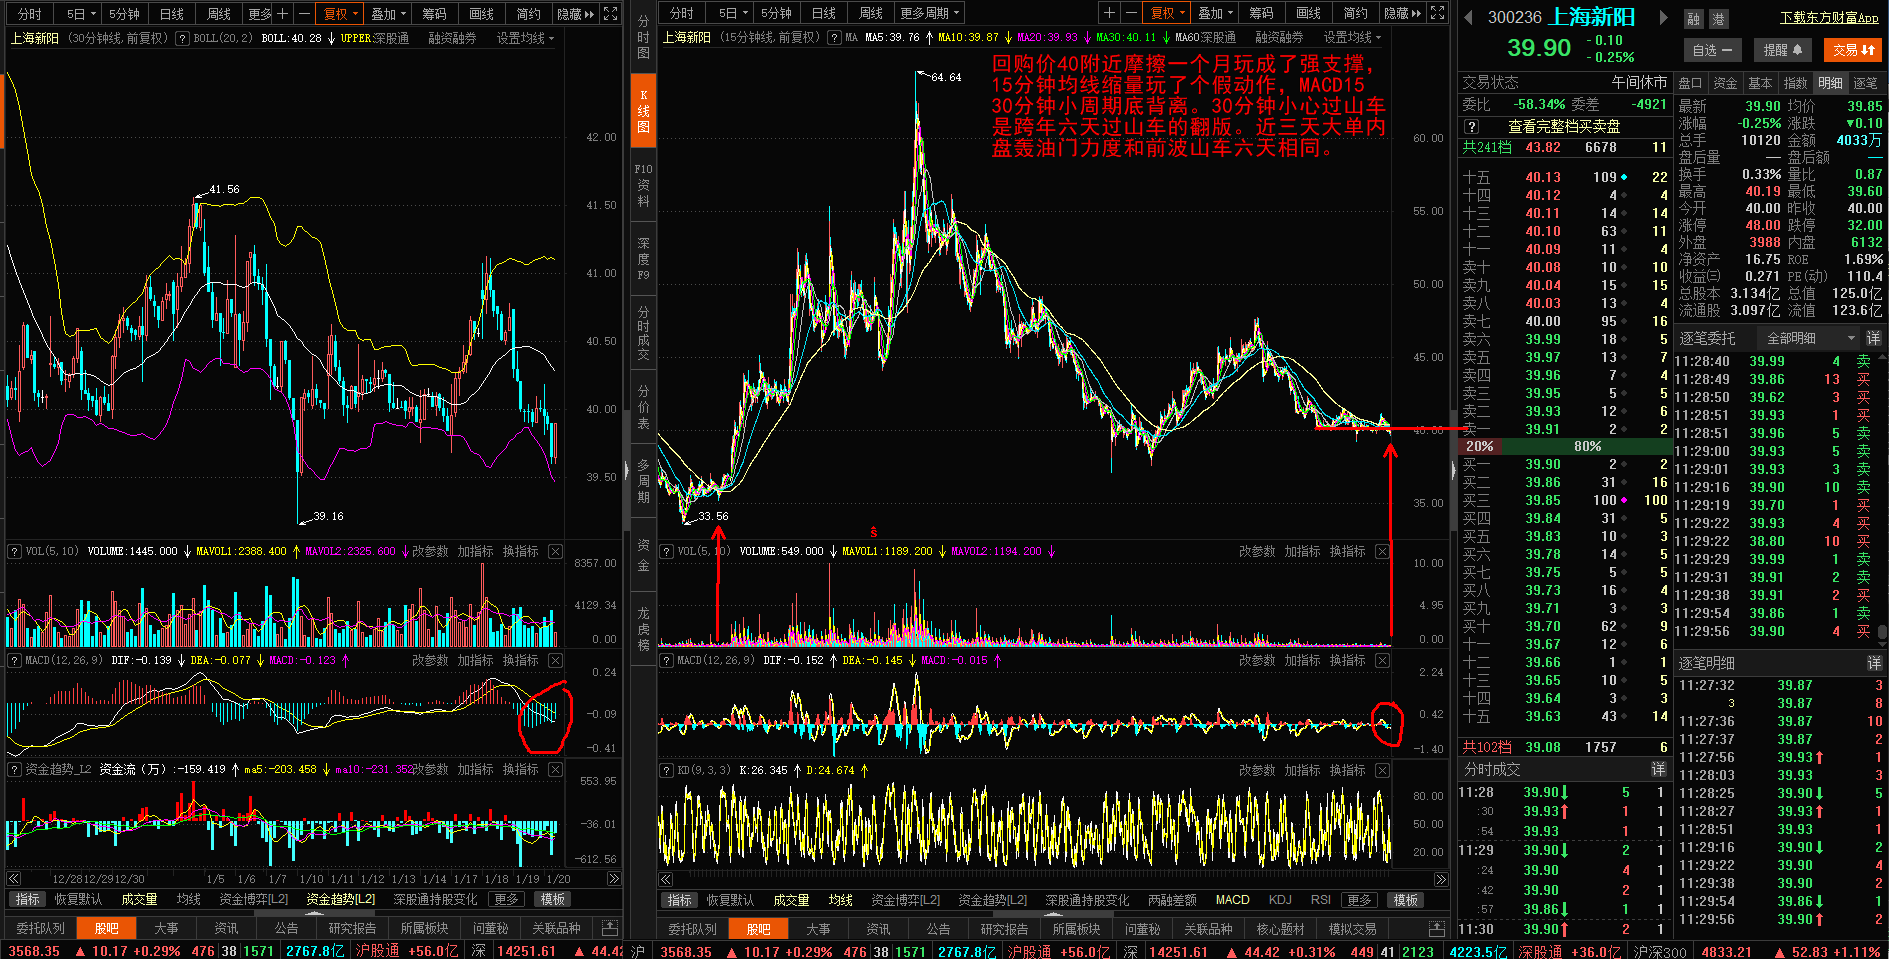Maximize the left 30-minute chart to fullscreen
This screenshot has width=1889, height=959.
click(x=611, y=13)
